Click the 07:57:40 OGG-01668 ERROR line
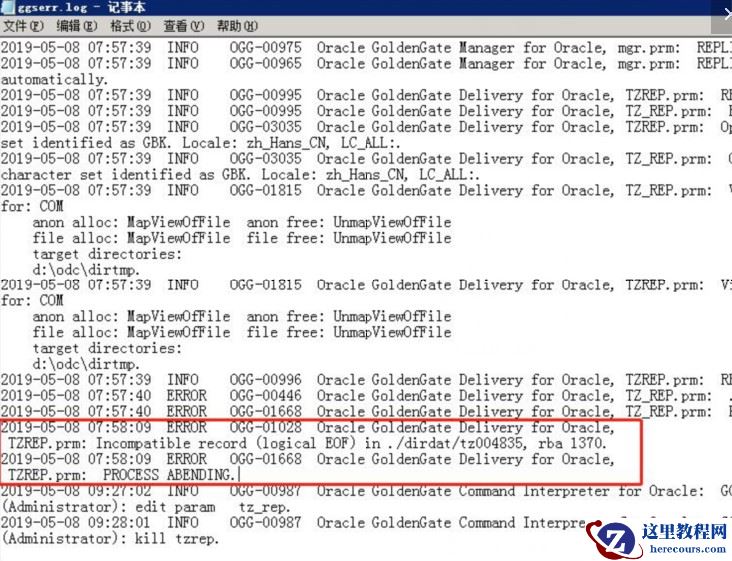This screenshot has width=732, height=561. (366, 412)
